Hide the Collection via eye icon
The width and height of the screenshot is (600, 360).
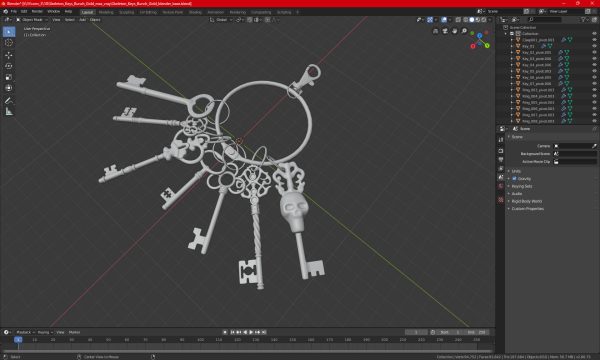pyautogui.click(x=594, y=34)
